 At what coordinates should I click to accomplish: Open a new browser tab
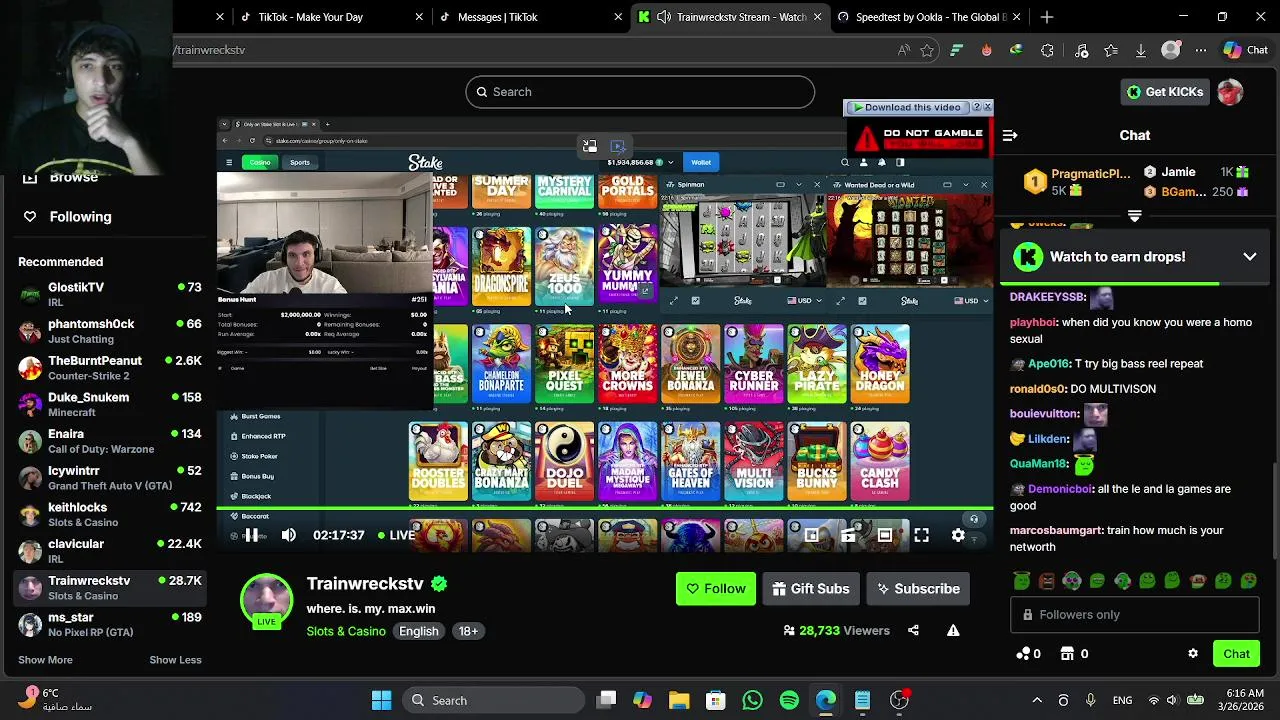click(x=1047, y=17)
